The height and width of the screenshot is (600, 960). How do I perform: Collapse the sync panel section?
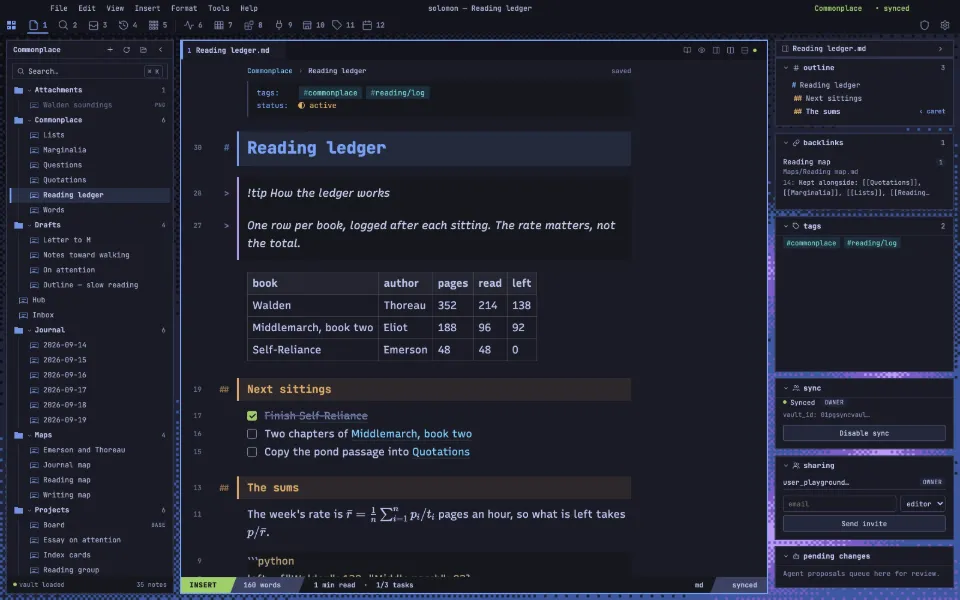click(x=786, y=388)
